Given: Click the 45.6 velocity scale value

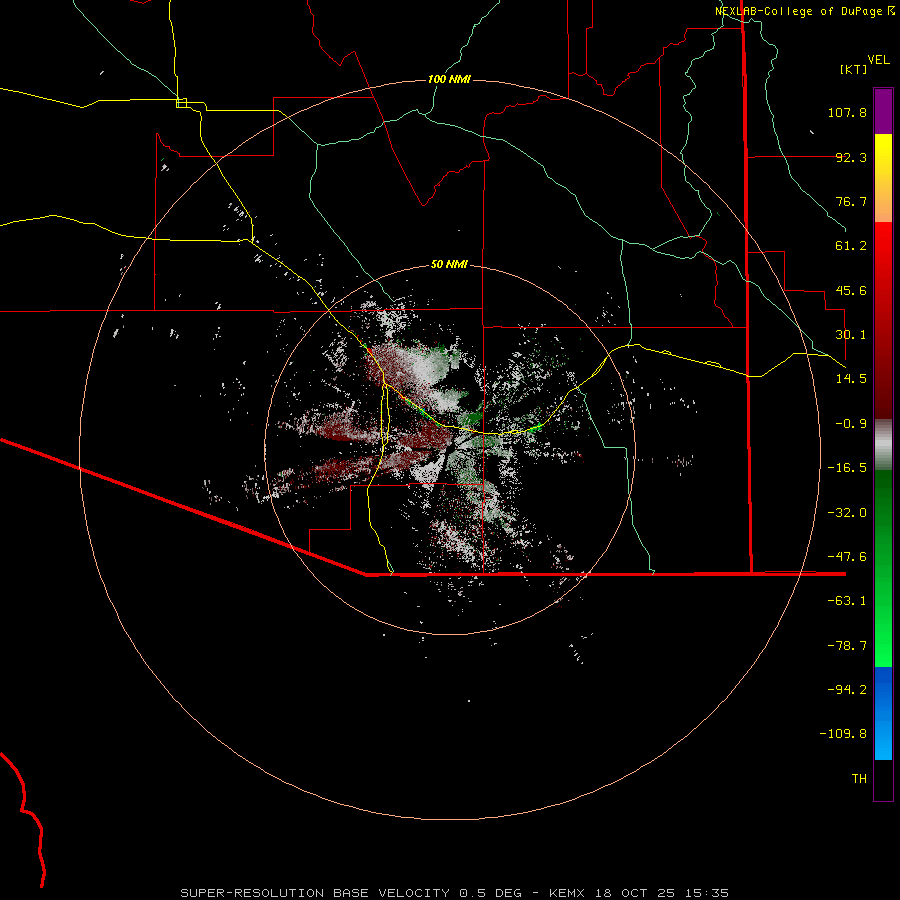Looking at the screenshot, I should coord(851,290).
